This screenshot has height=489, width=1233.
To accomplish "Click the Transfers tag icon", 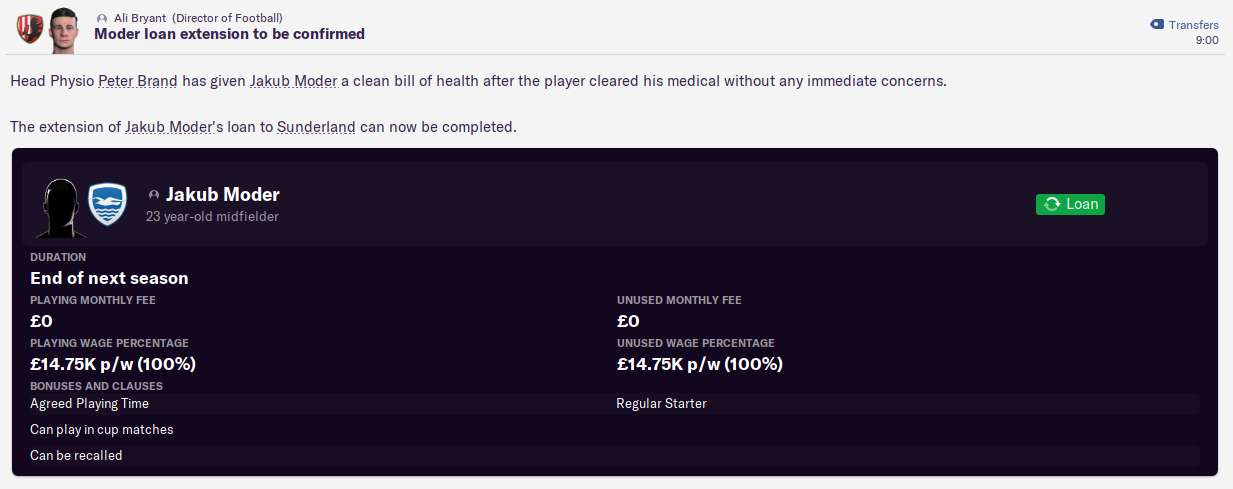I will (1157, 24).
